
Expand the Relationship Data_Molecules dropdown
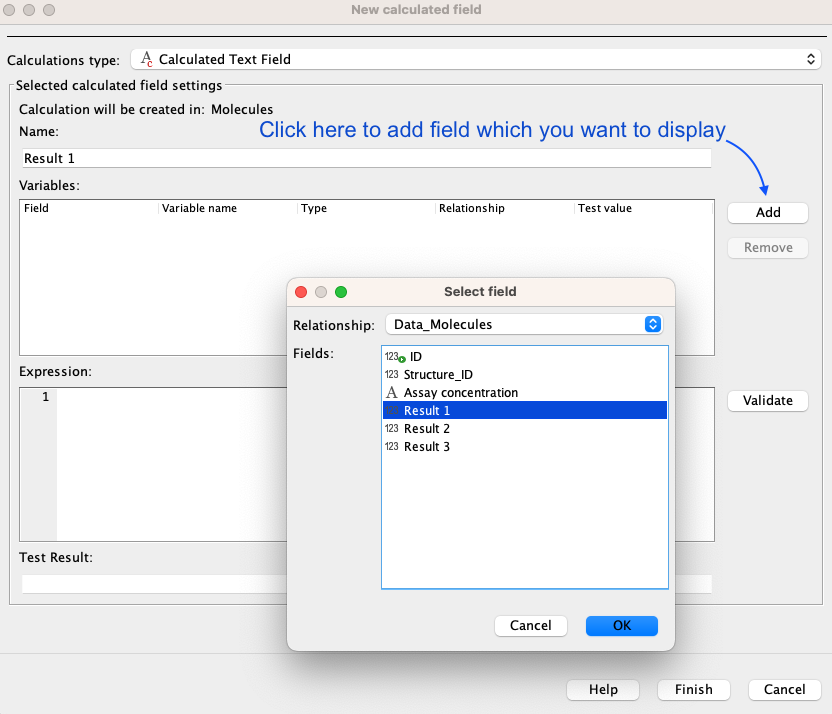tap(524, 324)
